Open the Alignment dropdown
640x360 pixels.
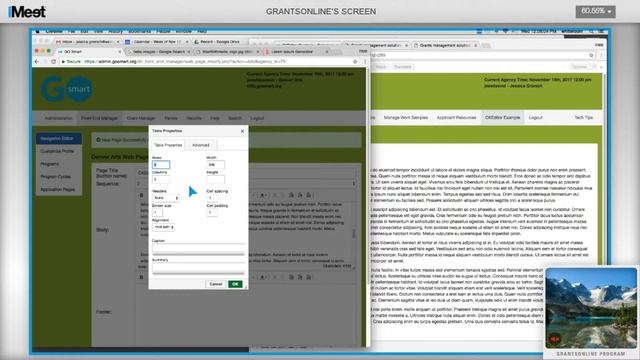(164, 227)
